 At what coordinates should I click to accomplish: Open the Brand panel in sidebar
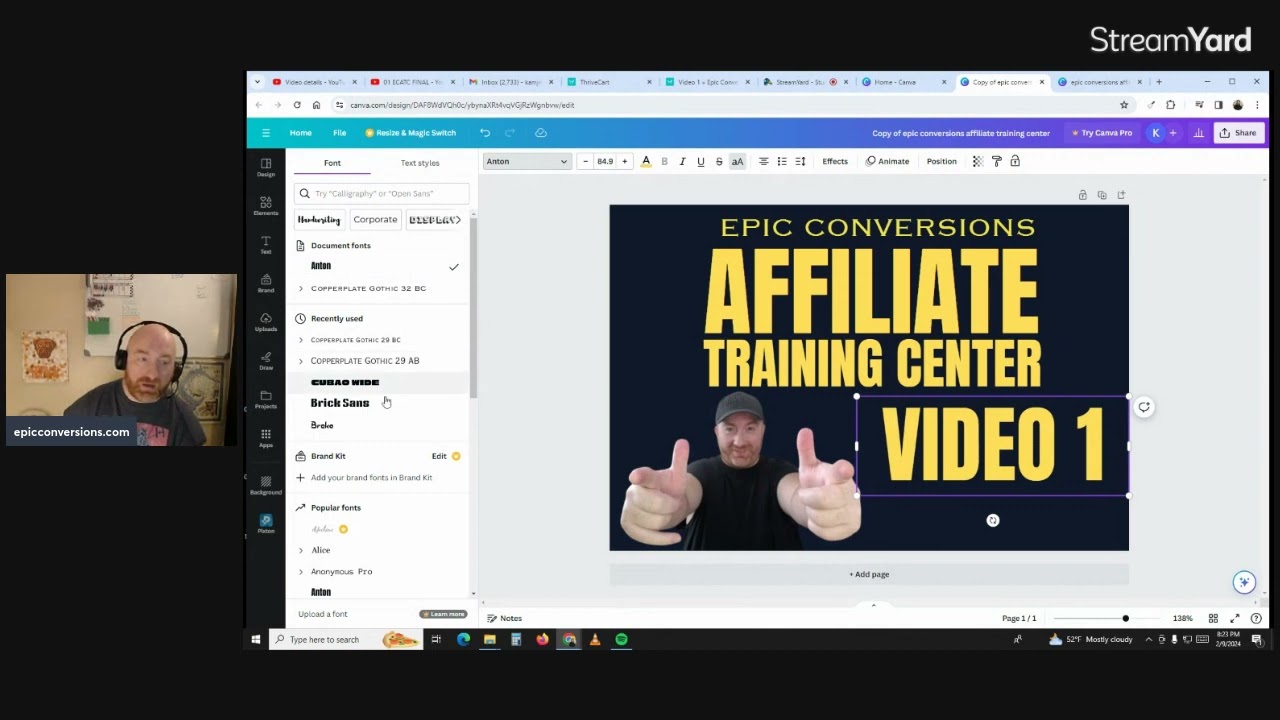265,283
